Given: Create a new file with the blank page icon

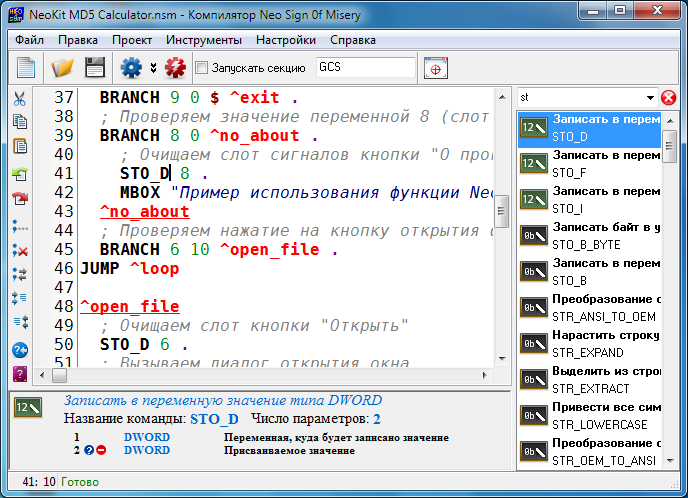Looking at the screenshot, I should point(25,68).
